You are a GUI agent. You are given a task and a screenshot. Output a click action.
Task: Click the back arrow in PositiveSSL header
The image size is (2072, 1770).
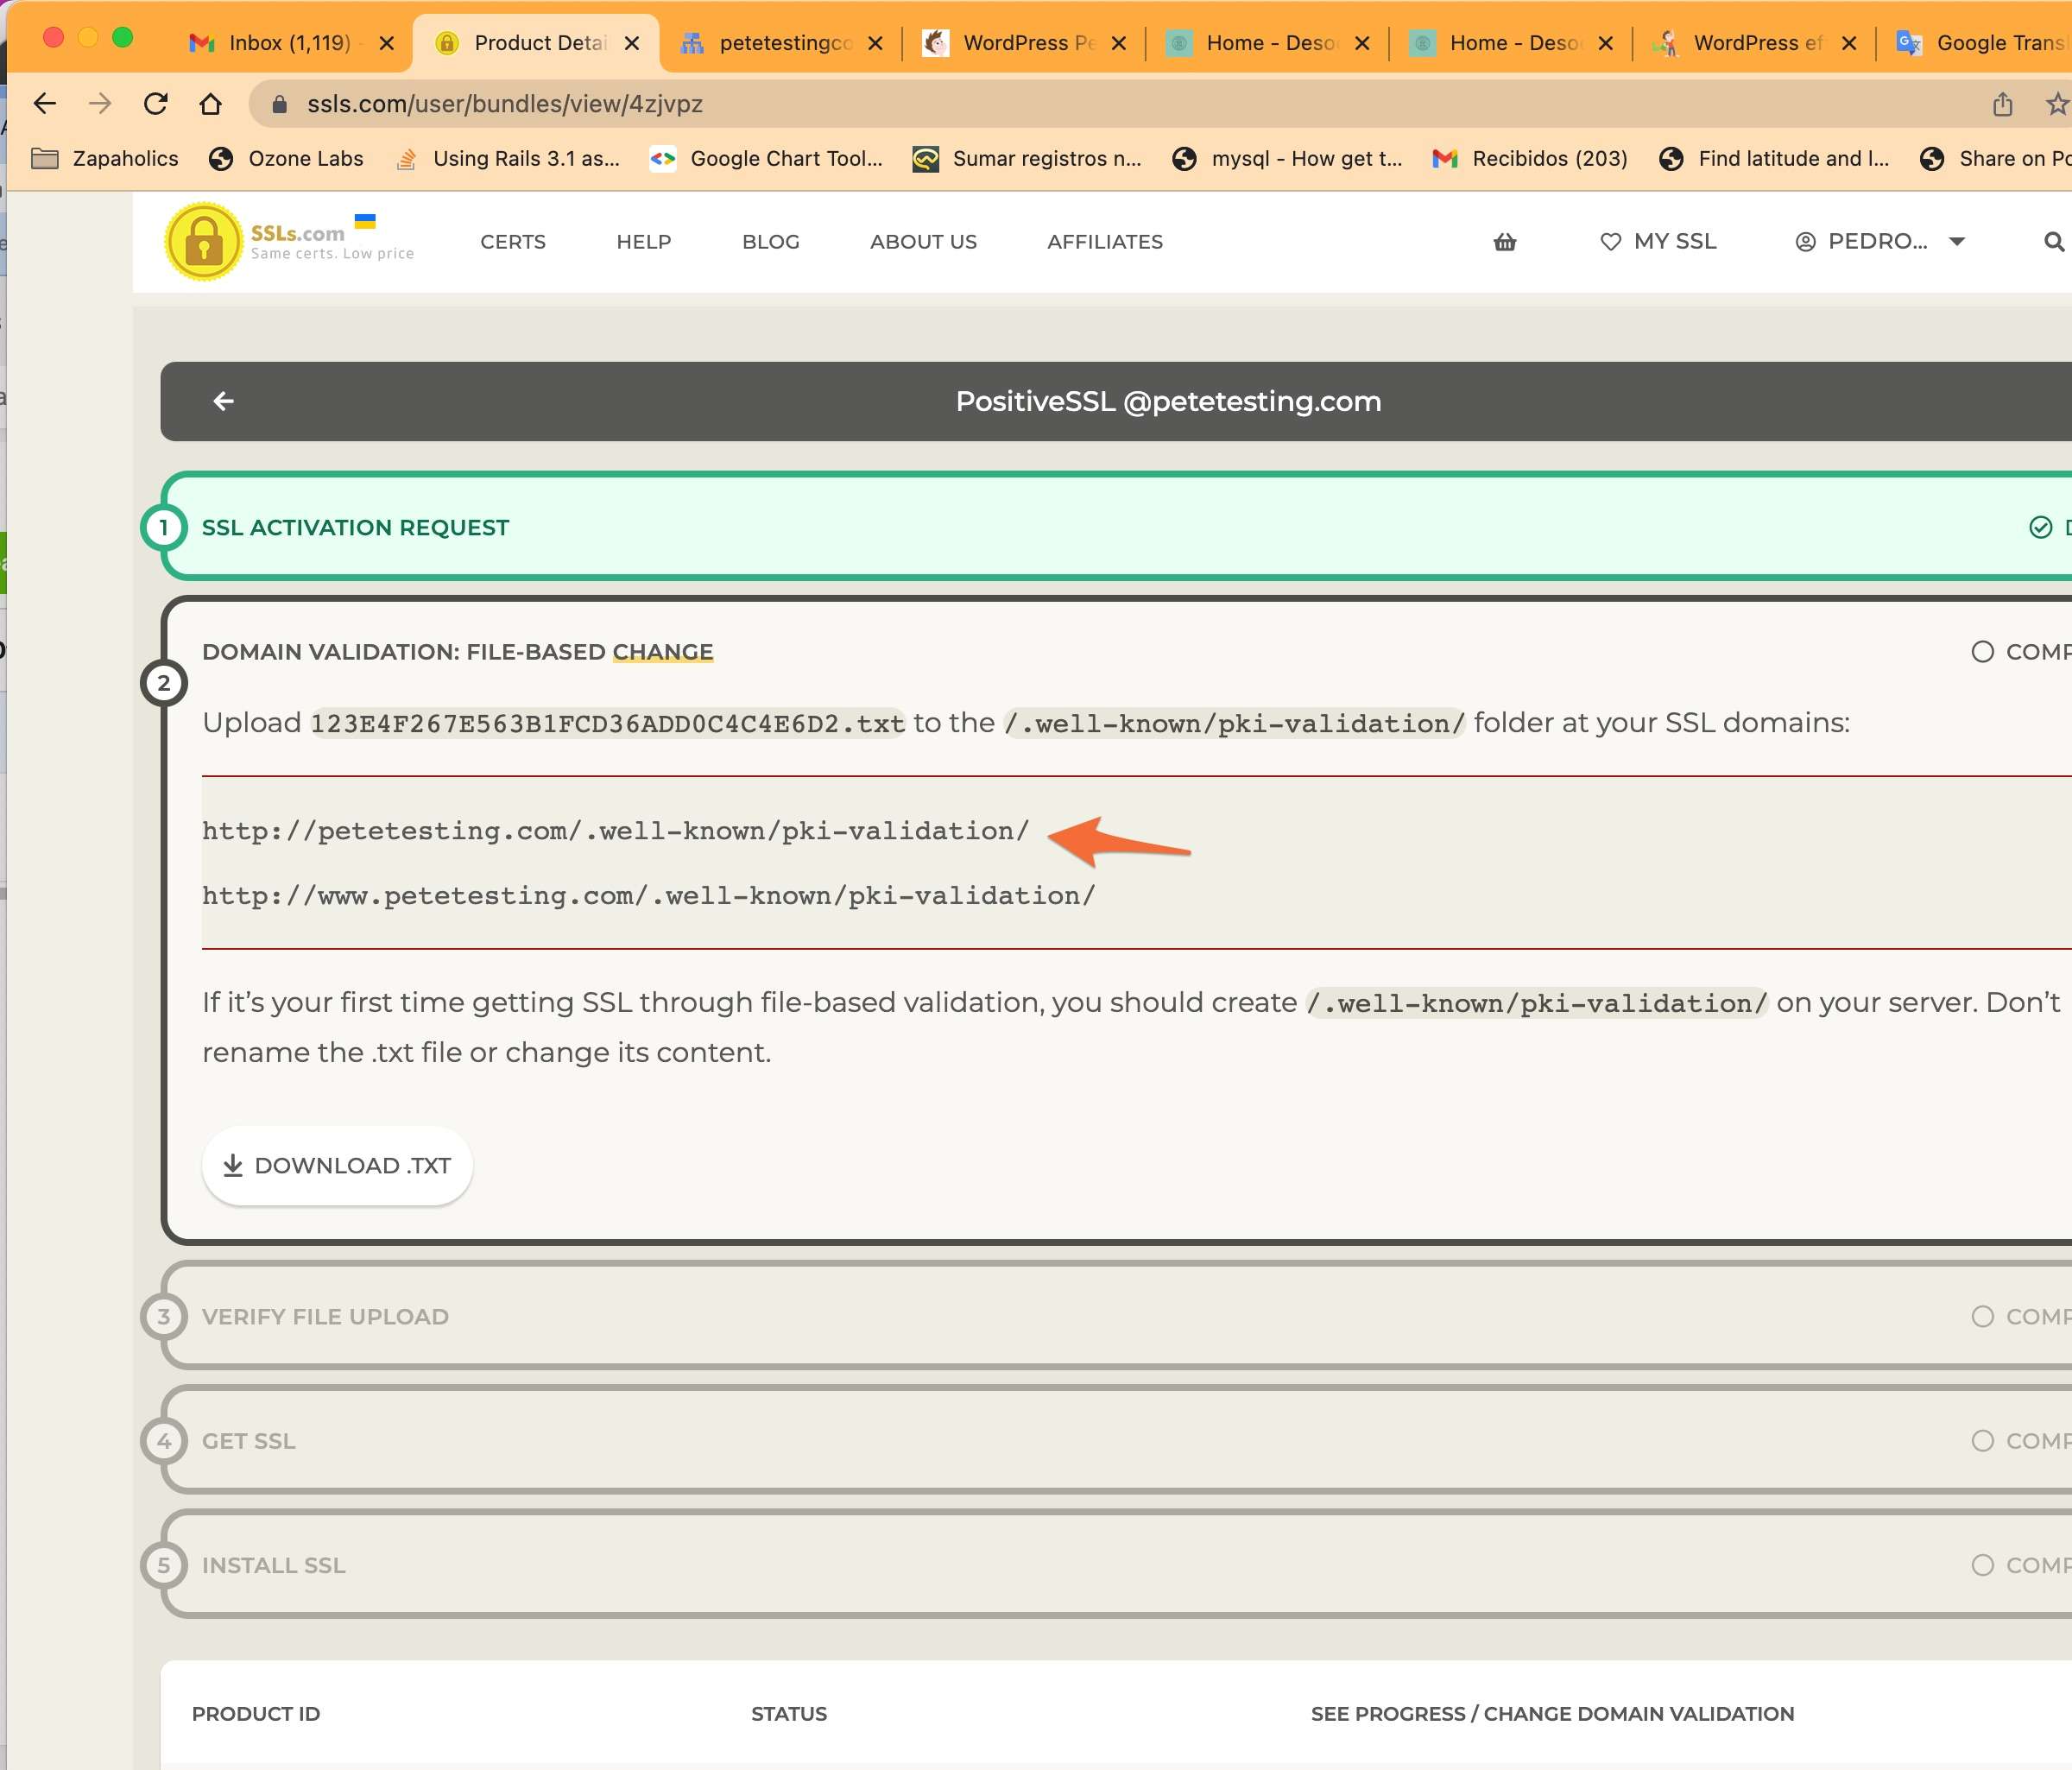click(223, 401)
